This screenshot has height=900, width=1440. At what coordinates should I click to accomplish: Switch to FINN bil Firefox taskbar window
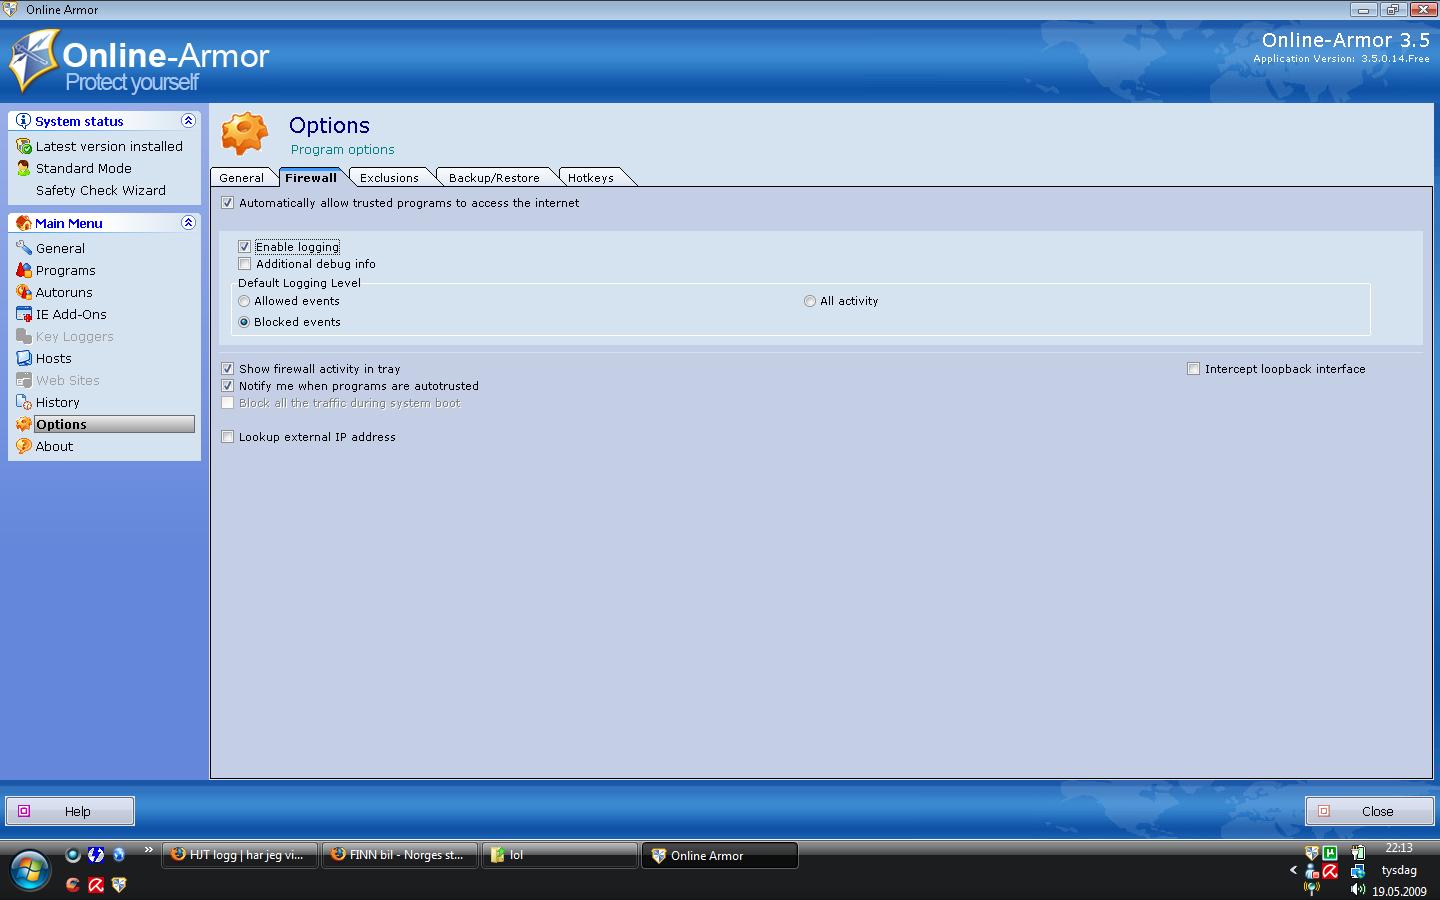tap(400, 855)
